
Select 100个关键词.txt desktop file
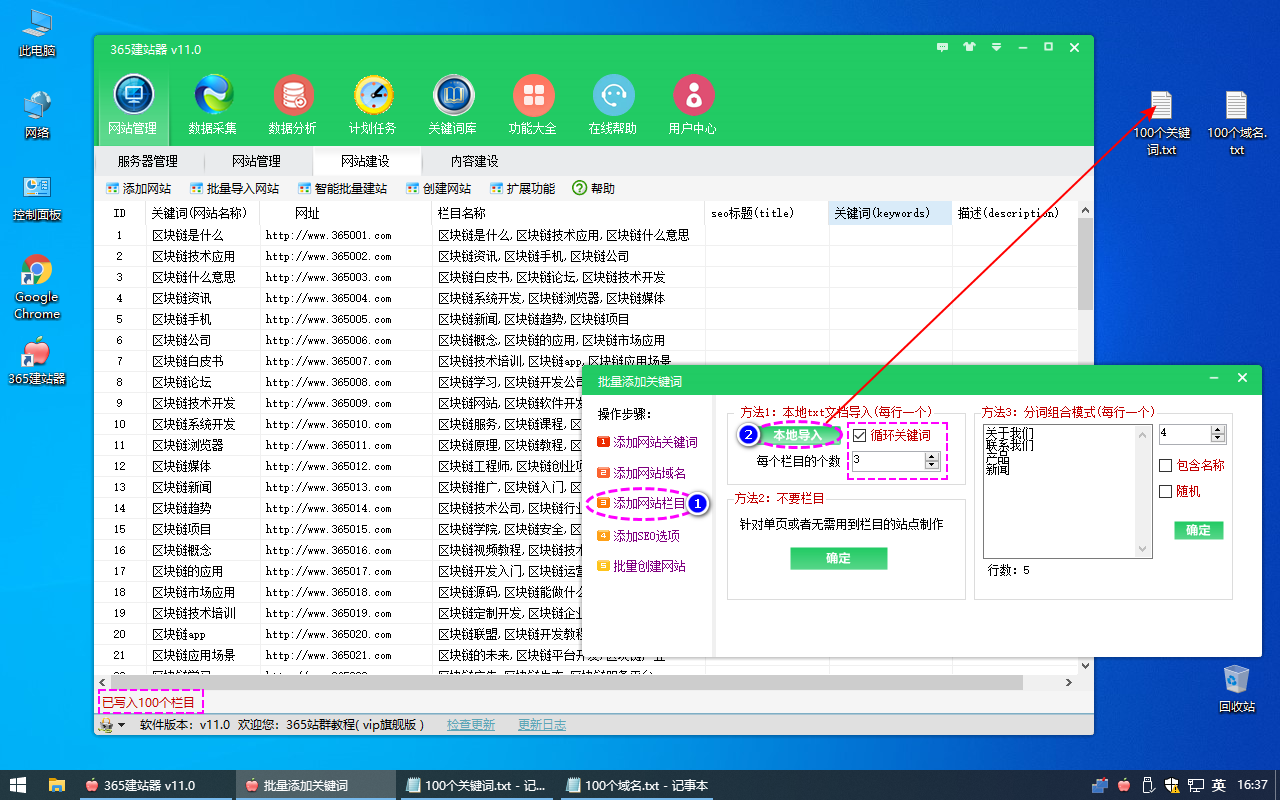pyautogui.click(x=1162, y=123)
